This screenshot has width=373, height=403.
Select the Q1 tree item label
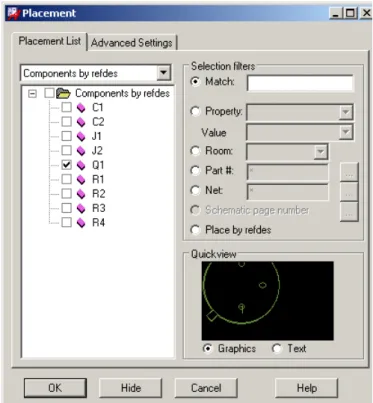(98, 165)
